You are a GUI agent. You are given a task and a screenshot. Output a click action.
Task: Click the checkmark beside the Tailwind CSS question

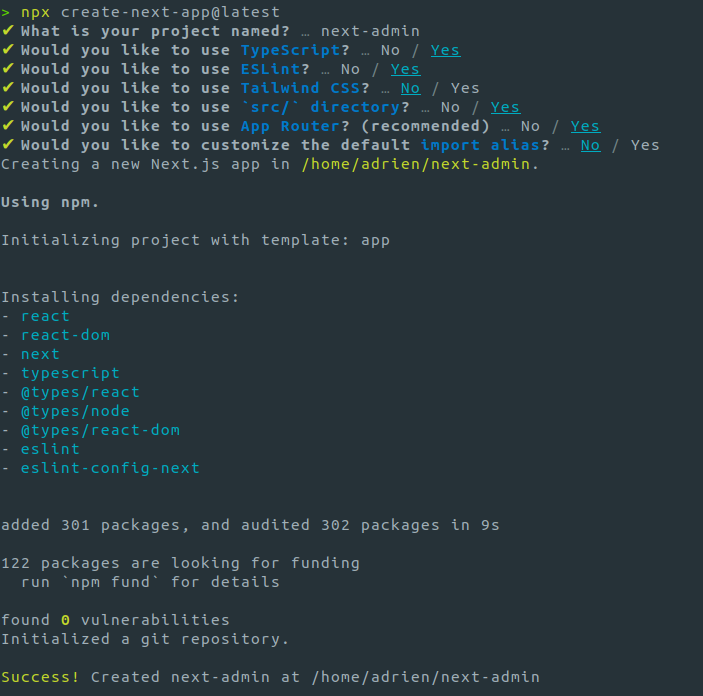7,88
